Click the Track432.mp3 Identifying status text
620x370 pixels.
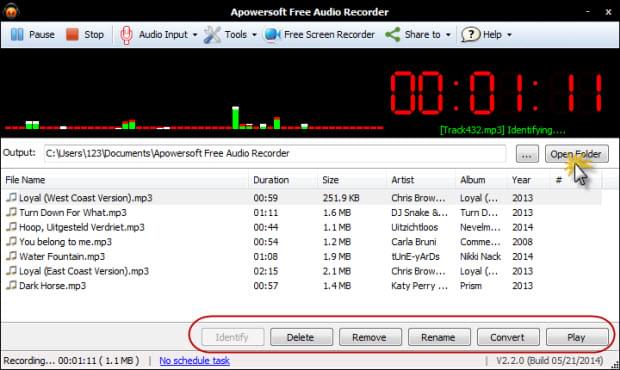[x=503, y=130]
